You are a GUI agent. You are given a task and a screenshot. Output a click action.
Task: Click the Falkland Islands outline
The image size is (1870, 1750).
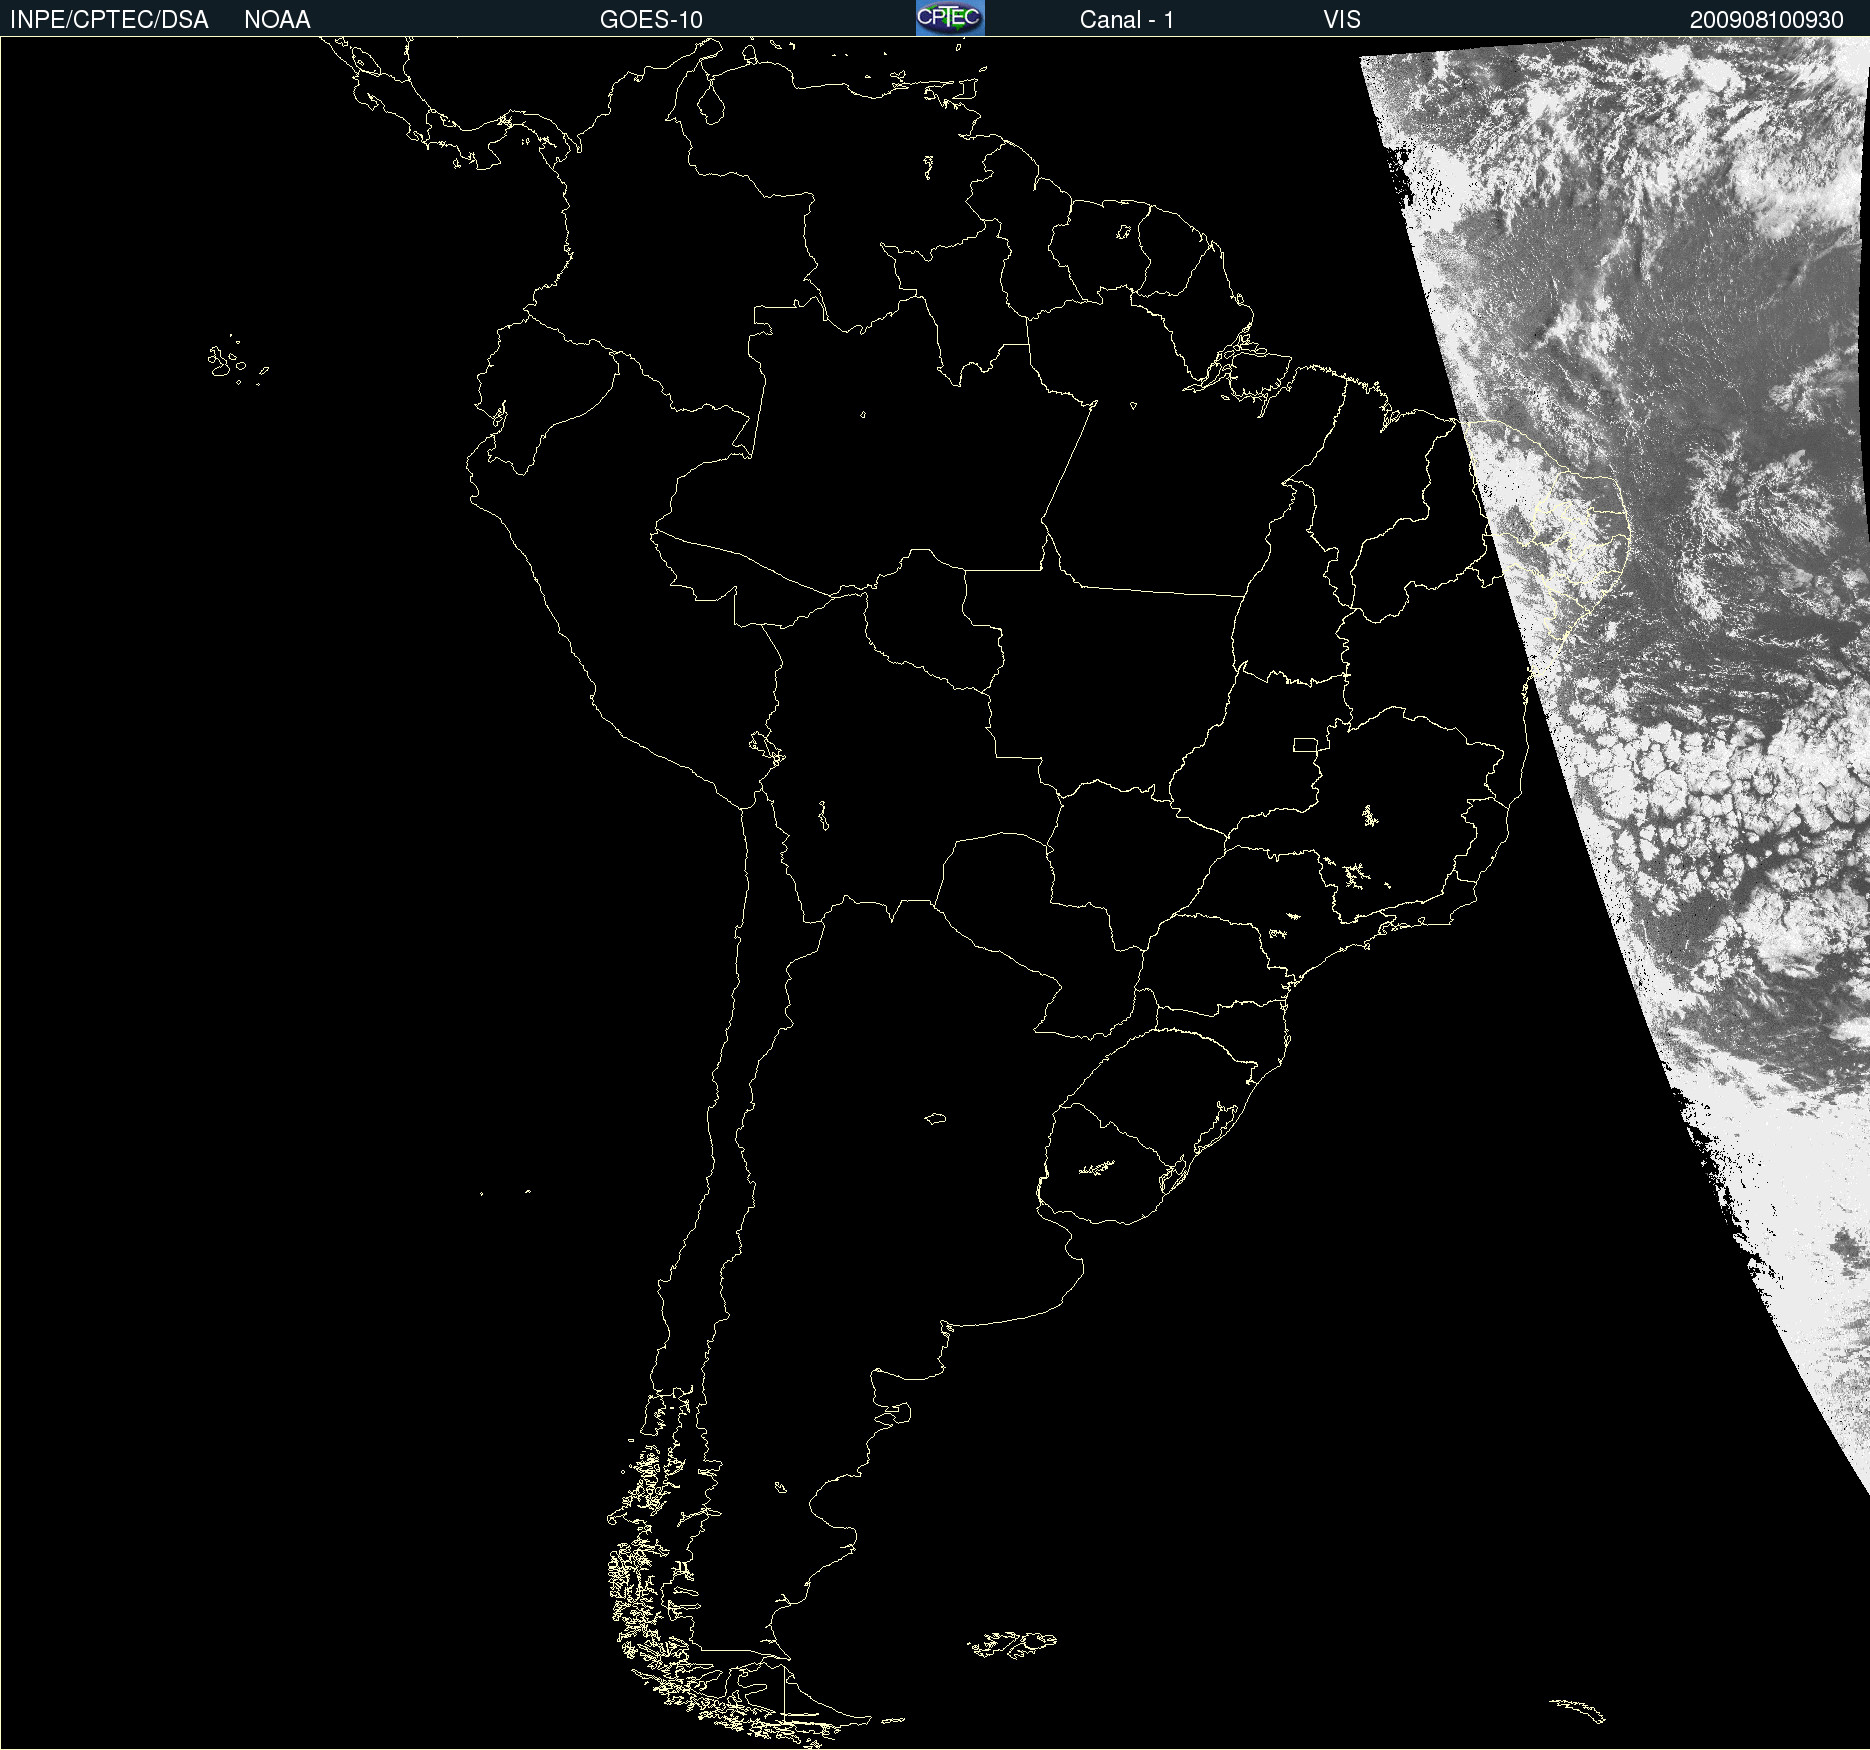1012,1644
